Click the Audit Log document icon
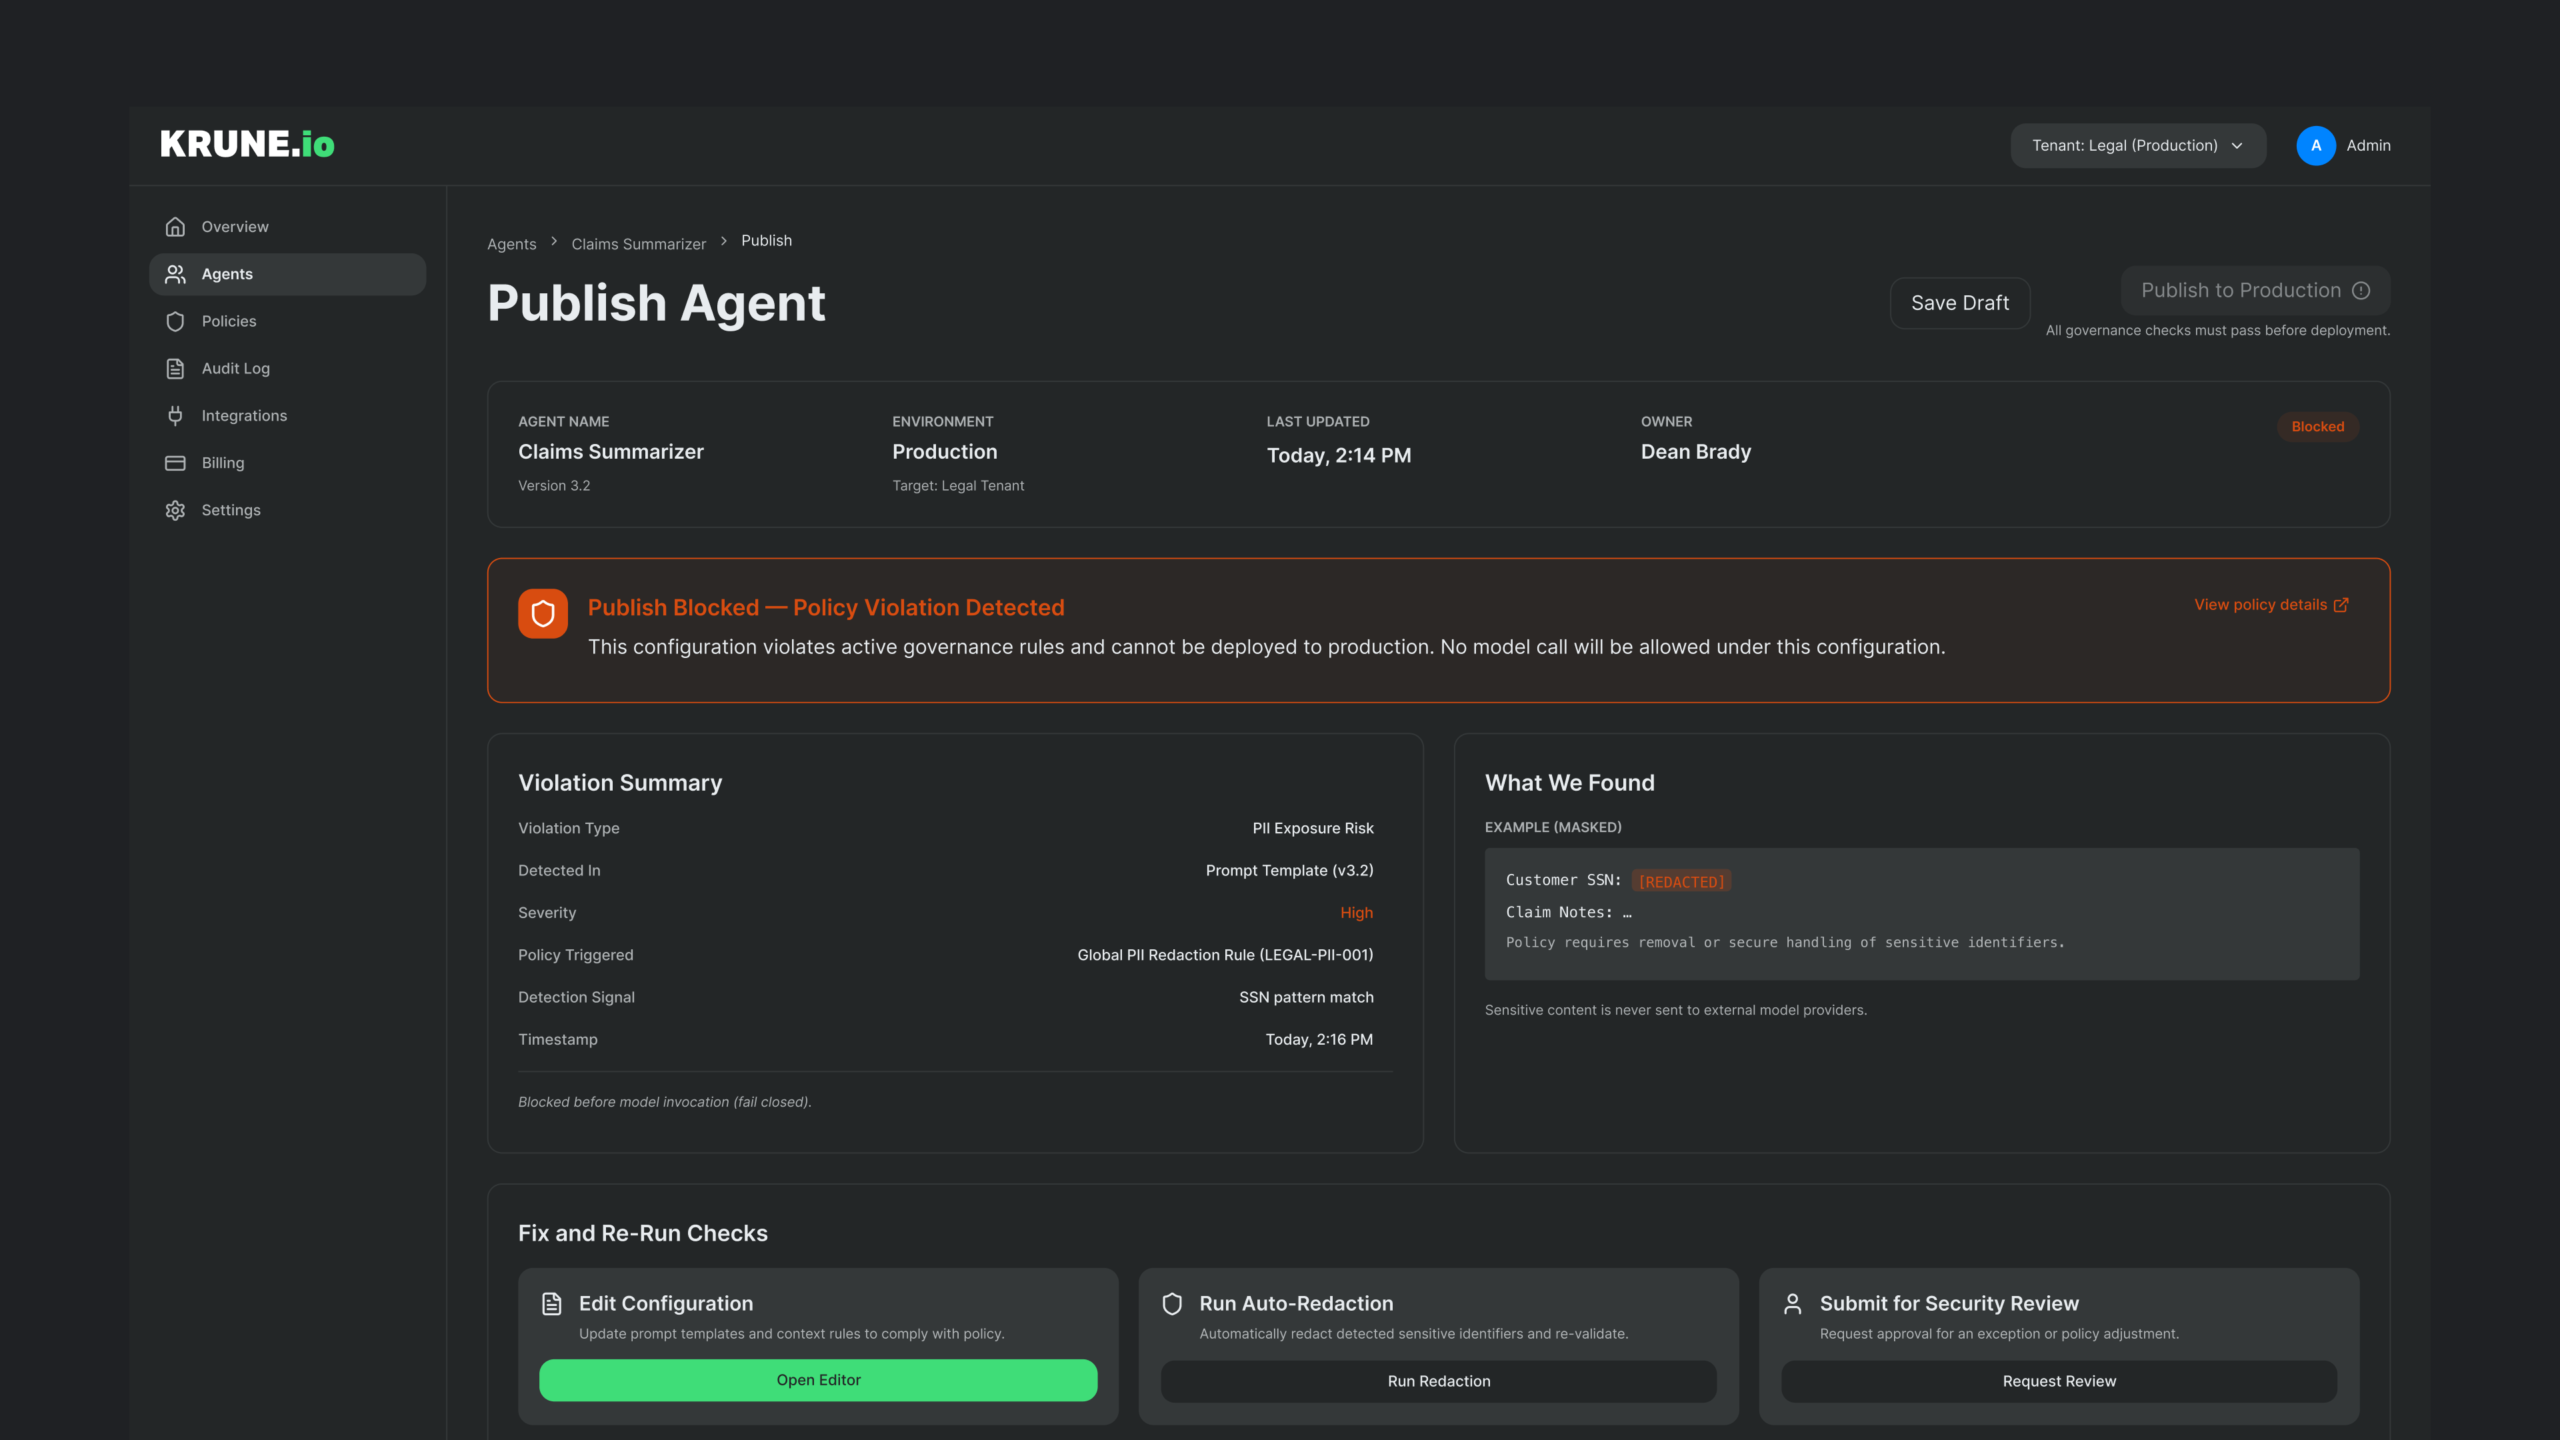 [175, 368]
